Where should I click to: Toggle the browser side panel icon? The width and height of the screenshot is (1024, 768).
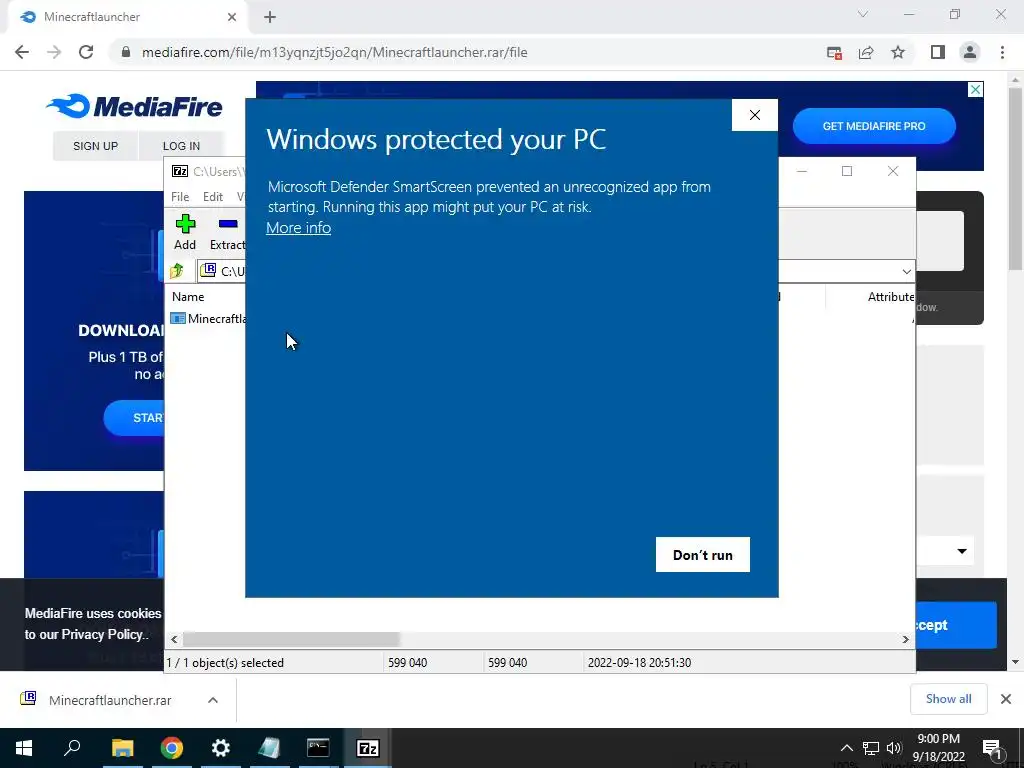tap(938, 52)
